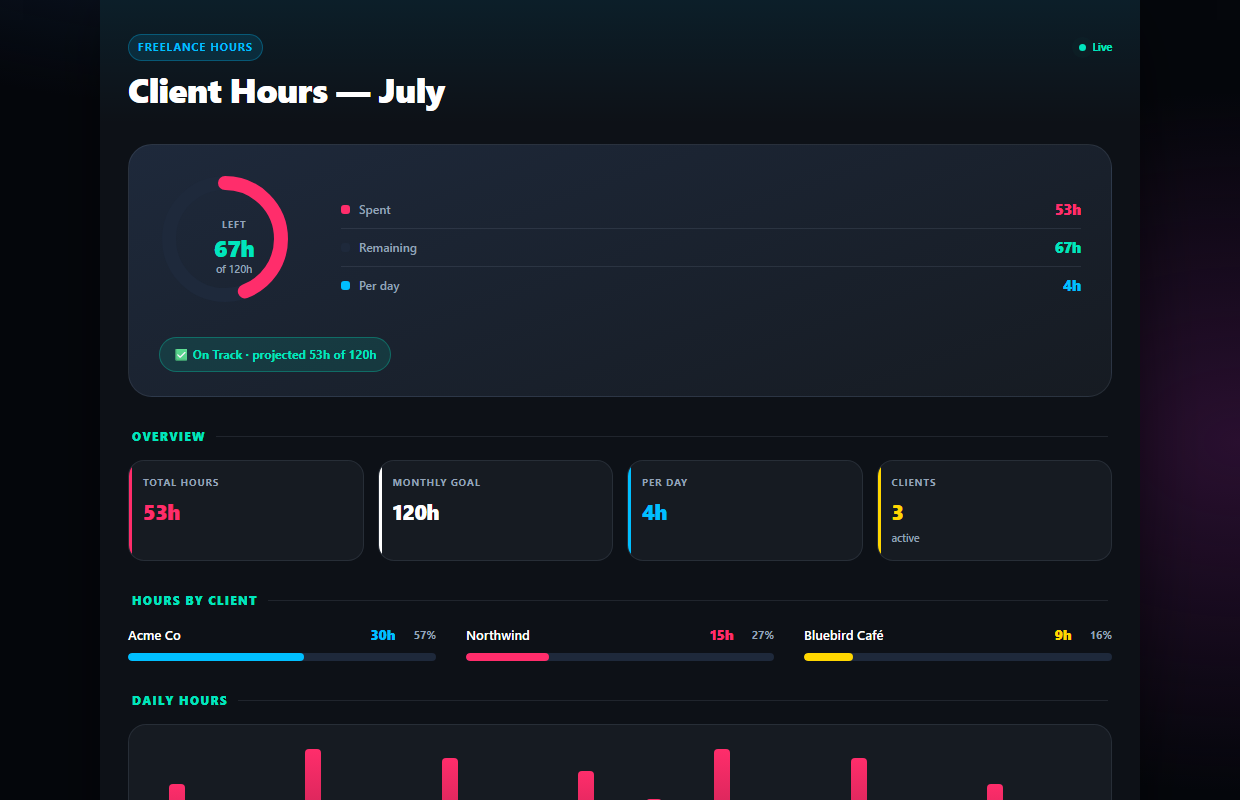Viewport: 1240px width, 800px height.
Task: Open the TOTAL HOURS card
Action: click(246, 510)
